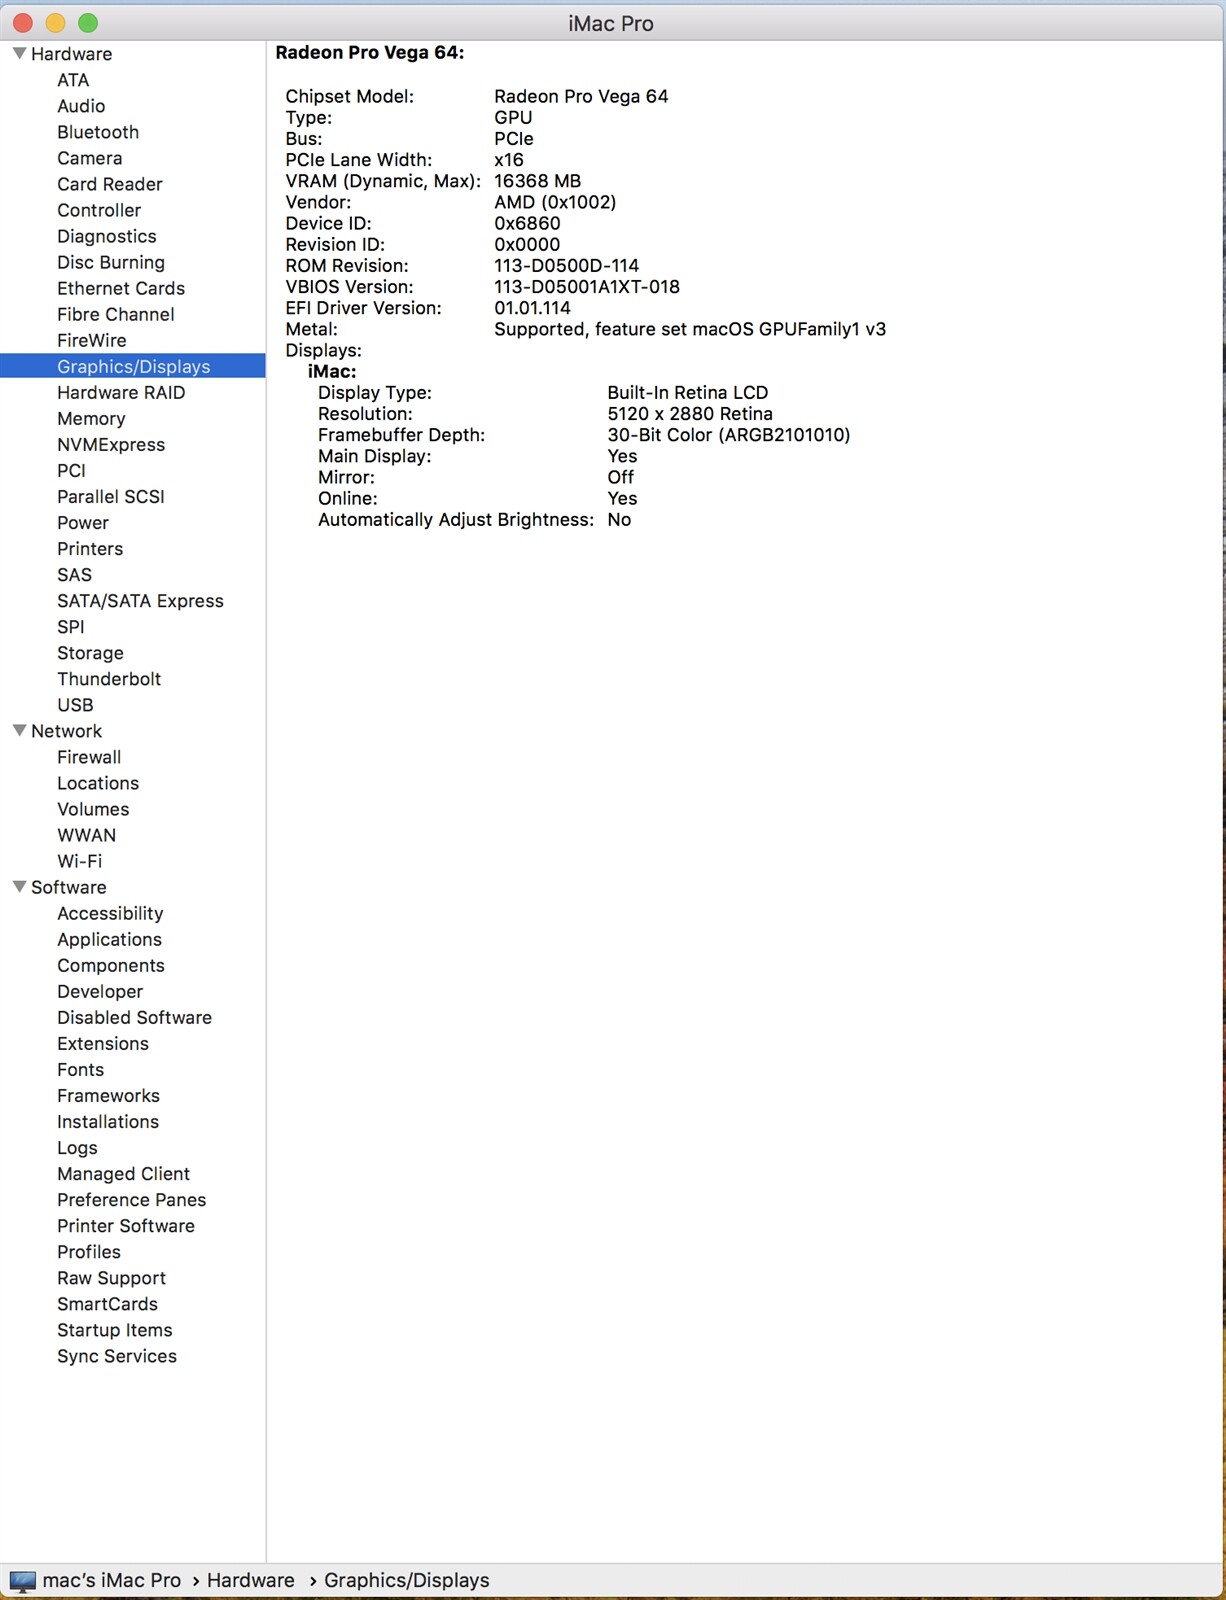
Task: Click the Radeon Pro Vega 64 heading
Action: [369, 52]
